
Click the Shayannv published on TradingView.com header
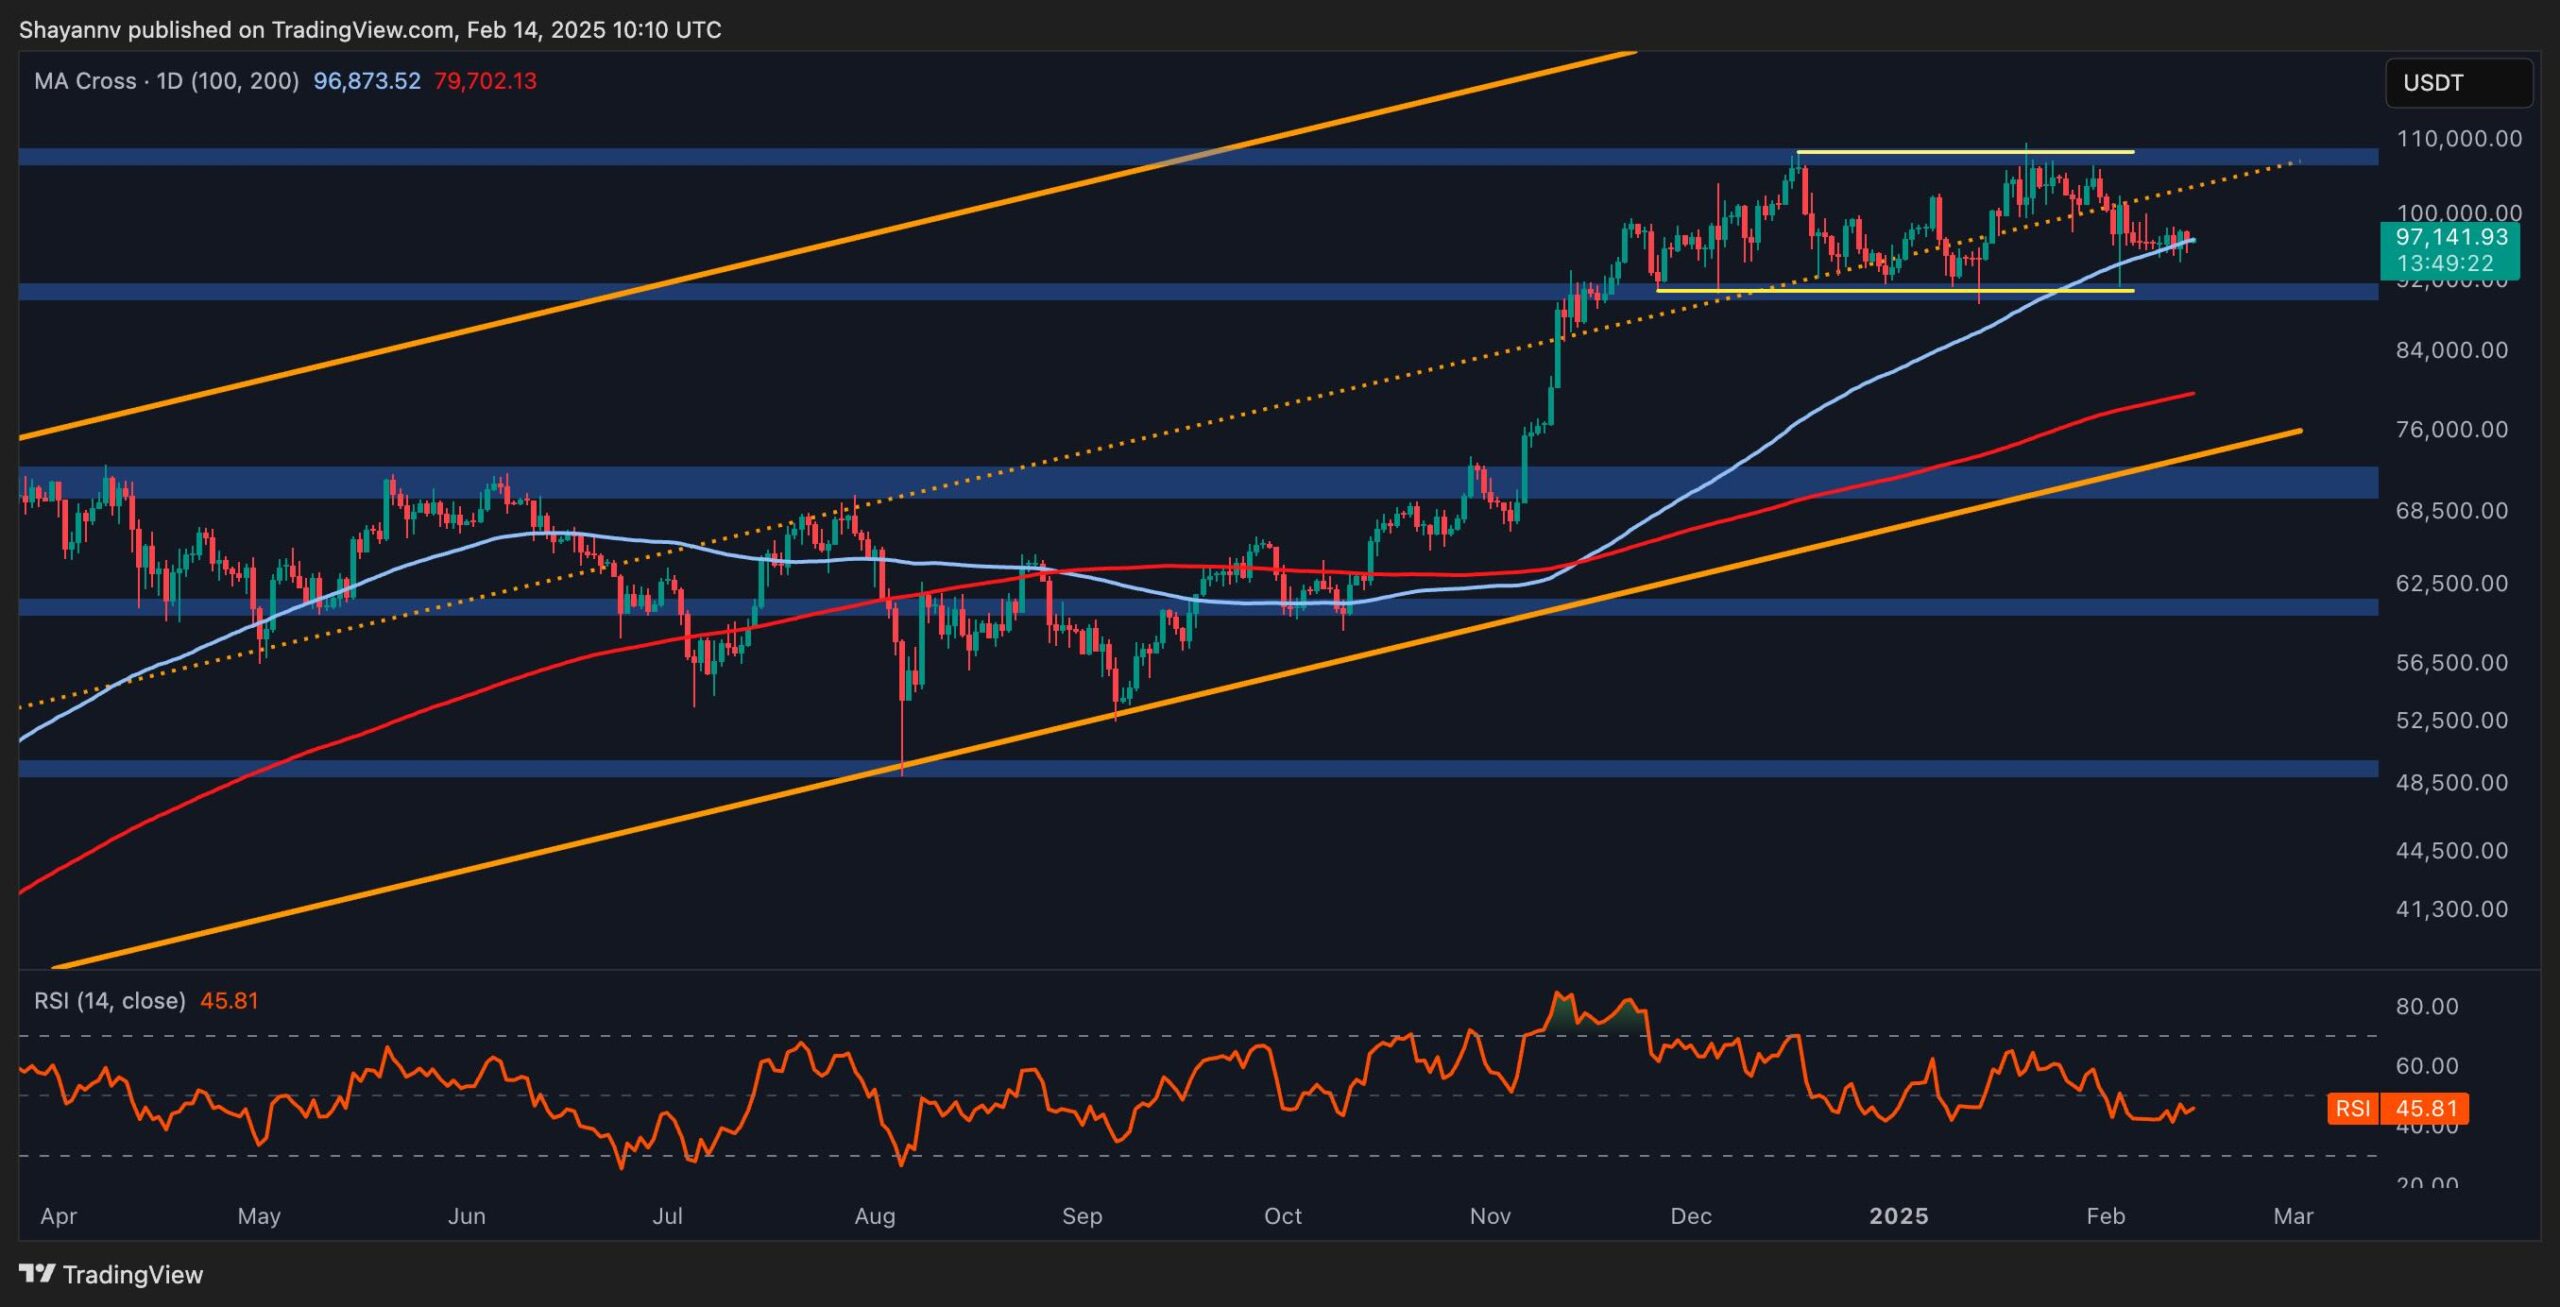tap(370, 30)
